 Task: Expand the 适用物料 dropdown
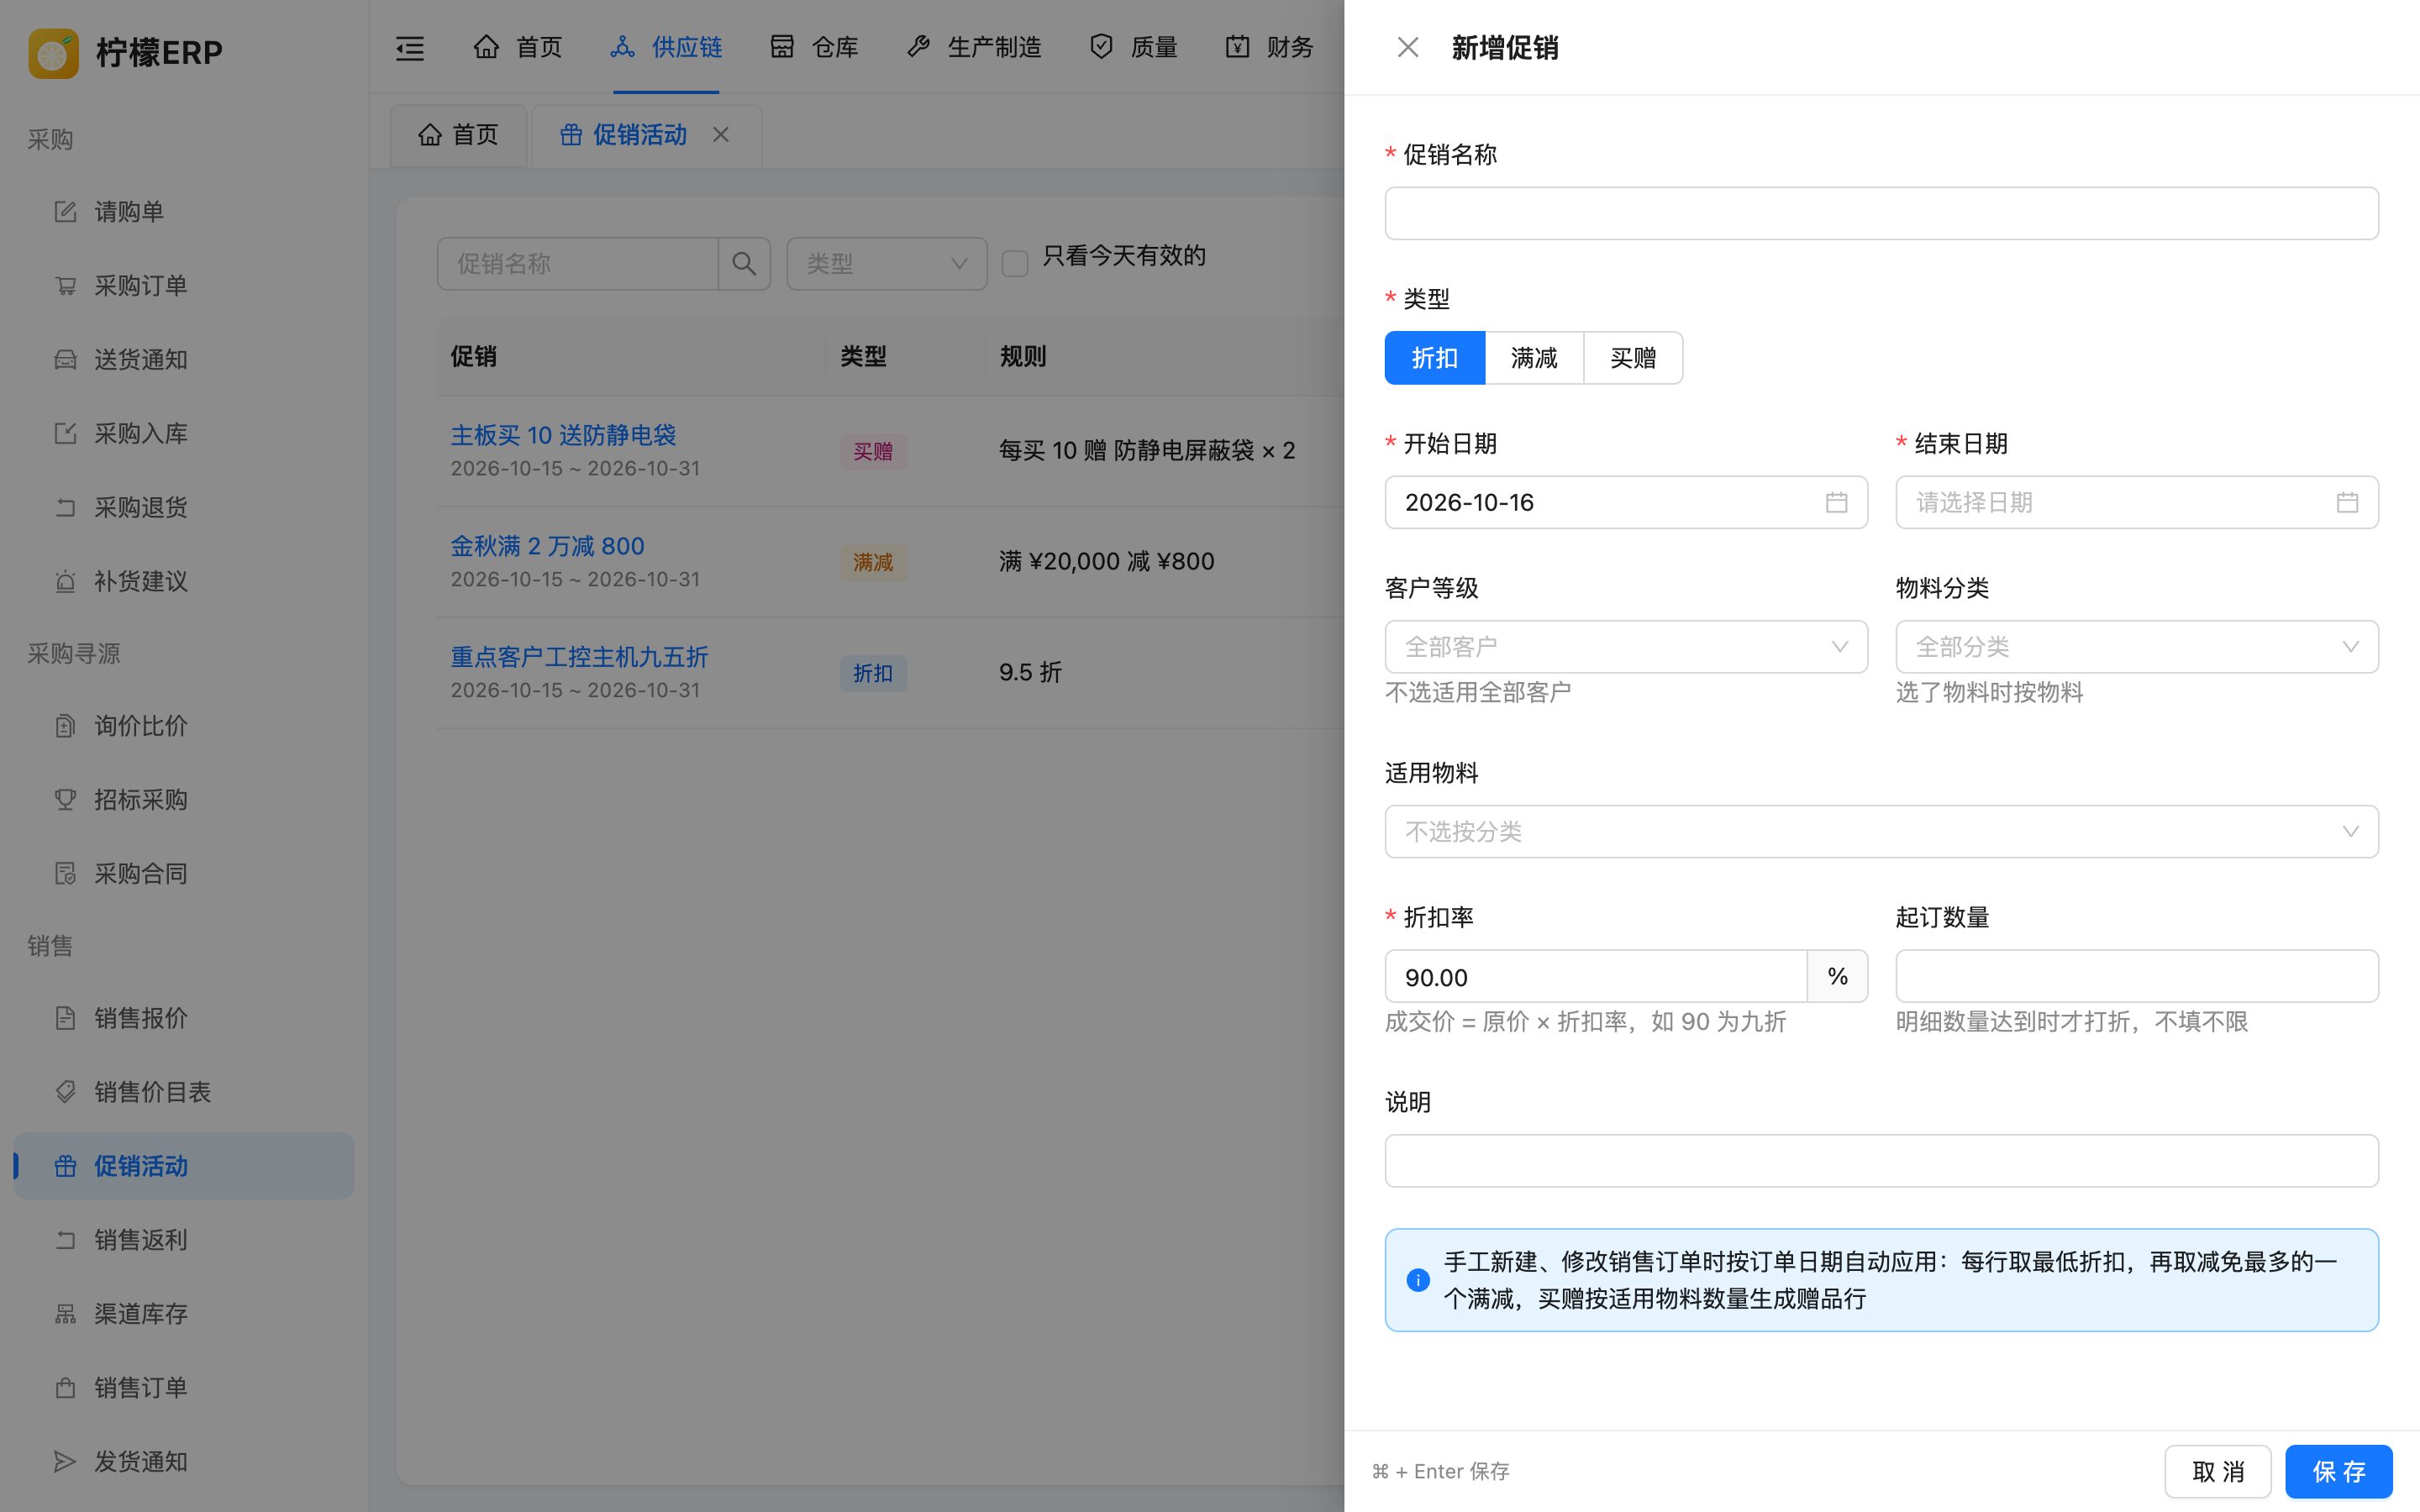coord(1881,832)
